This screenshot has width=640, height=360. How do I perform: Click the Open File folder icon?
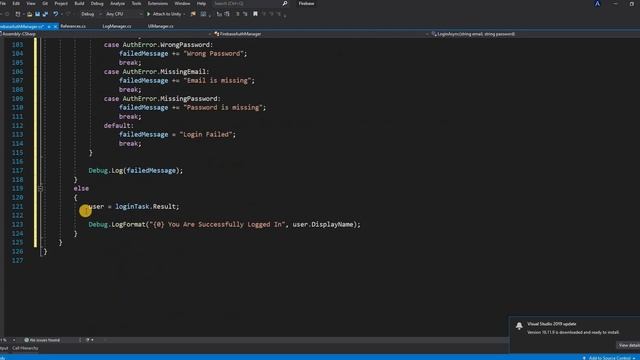tap(29, 14)
